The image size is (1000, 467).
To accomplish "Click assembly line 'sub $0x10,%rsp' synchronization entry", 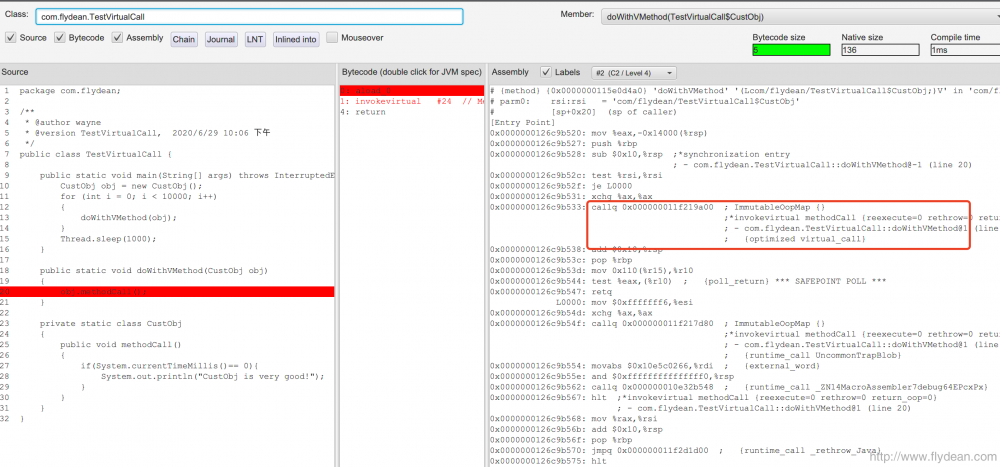I will [640, 154].
